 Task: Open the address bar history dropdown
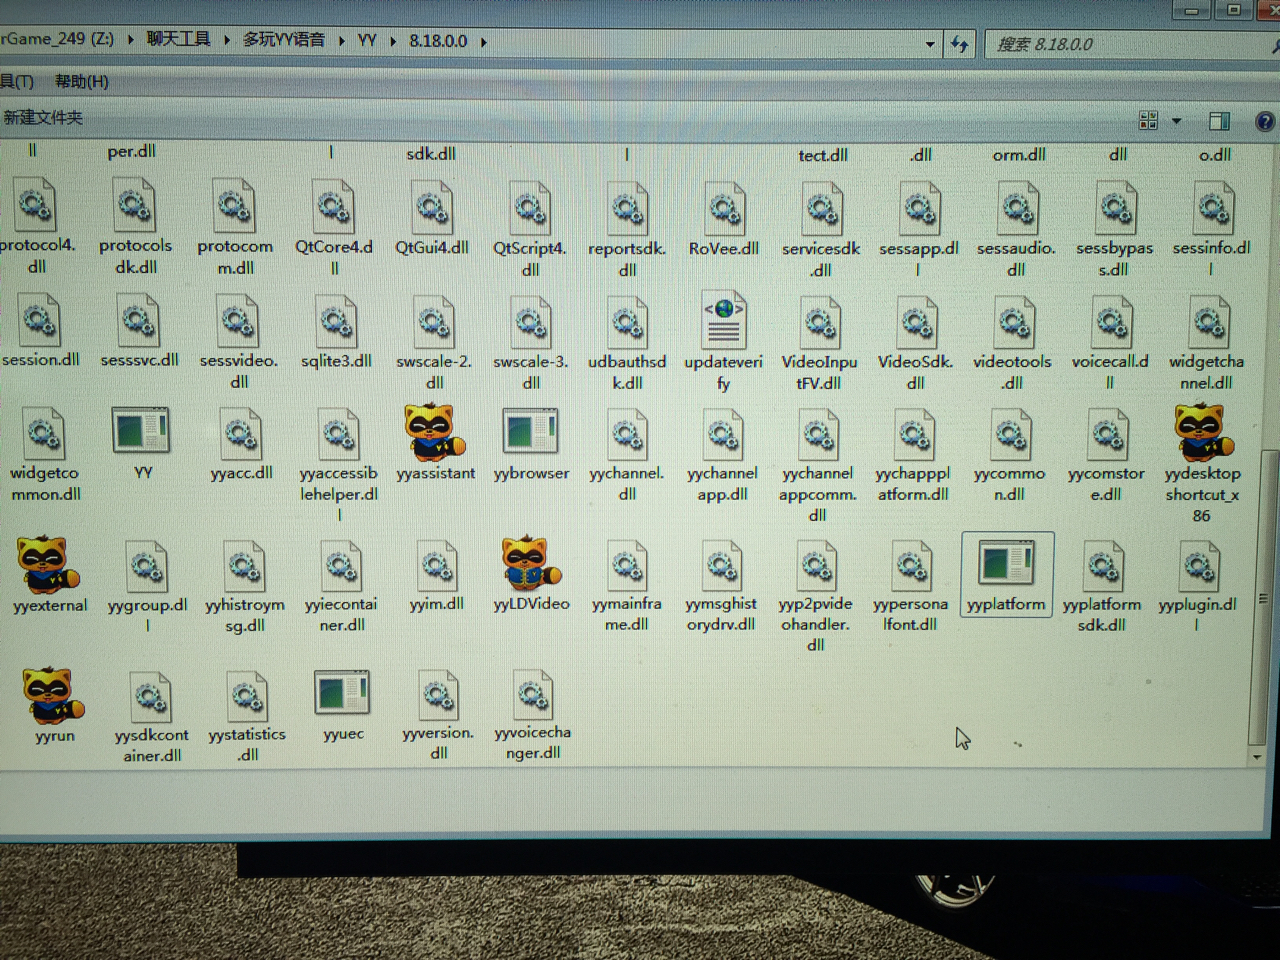[x=930, y=44]
